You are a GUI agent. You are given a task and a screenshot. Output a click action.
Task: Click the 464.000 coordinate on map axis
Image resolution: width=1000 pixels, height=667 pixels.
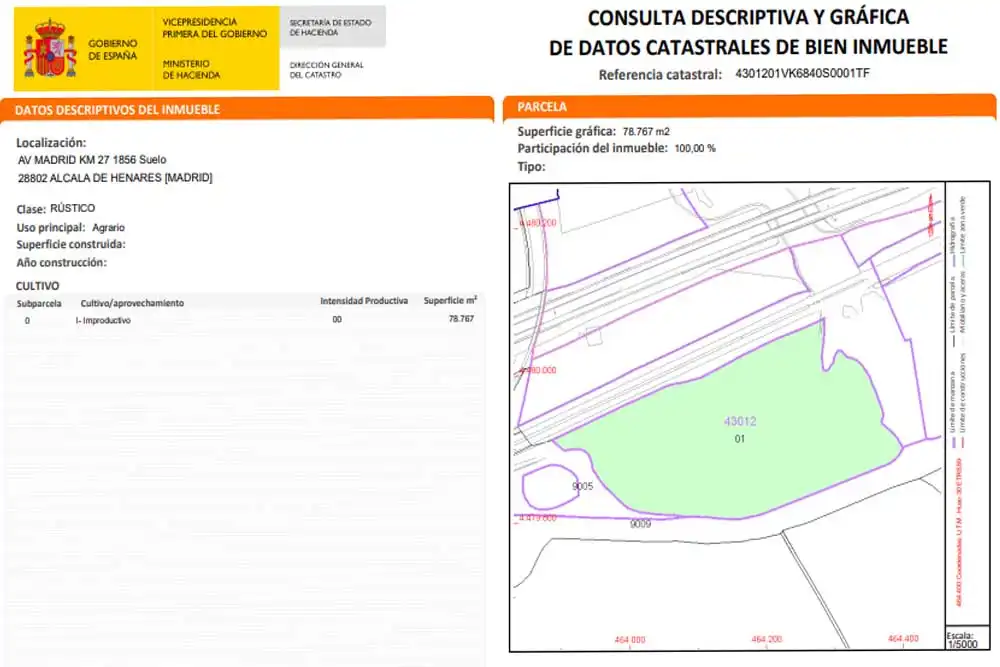tap(629, 640)
